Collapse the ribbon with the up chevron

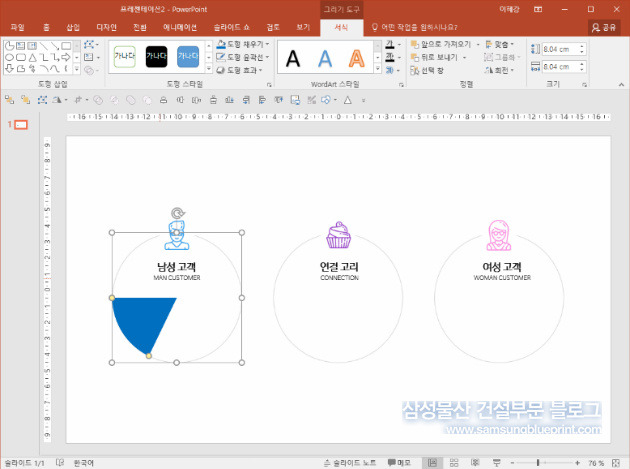click(621, 84)
